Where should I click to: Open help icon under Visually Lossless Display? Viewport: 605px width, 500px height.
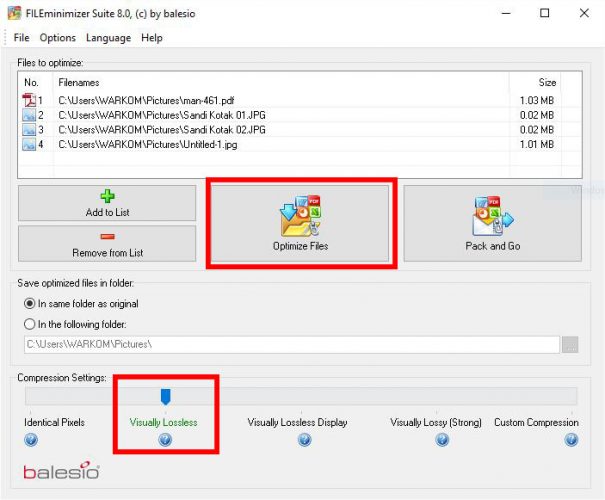[304, 440]
